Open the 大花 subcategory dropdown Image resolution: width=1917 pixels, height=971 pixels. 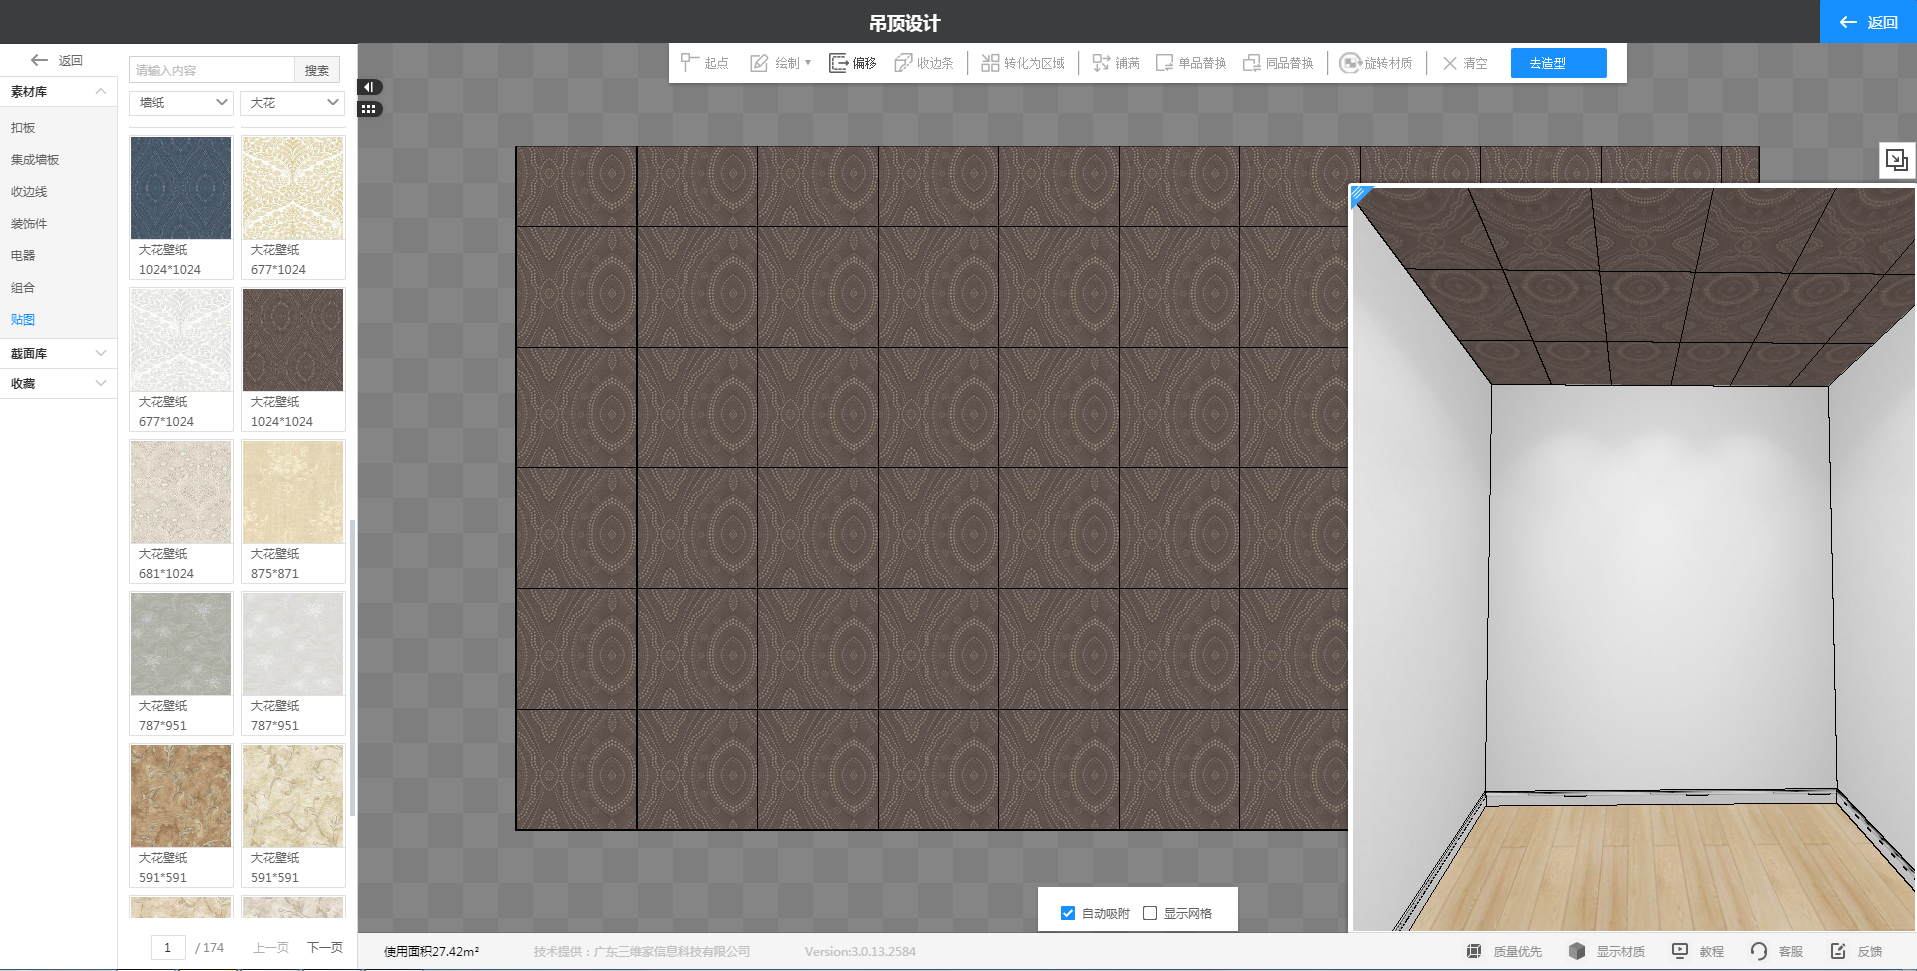(292, 103)
